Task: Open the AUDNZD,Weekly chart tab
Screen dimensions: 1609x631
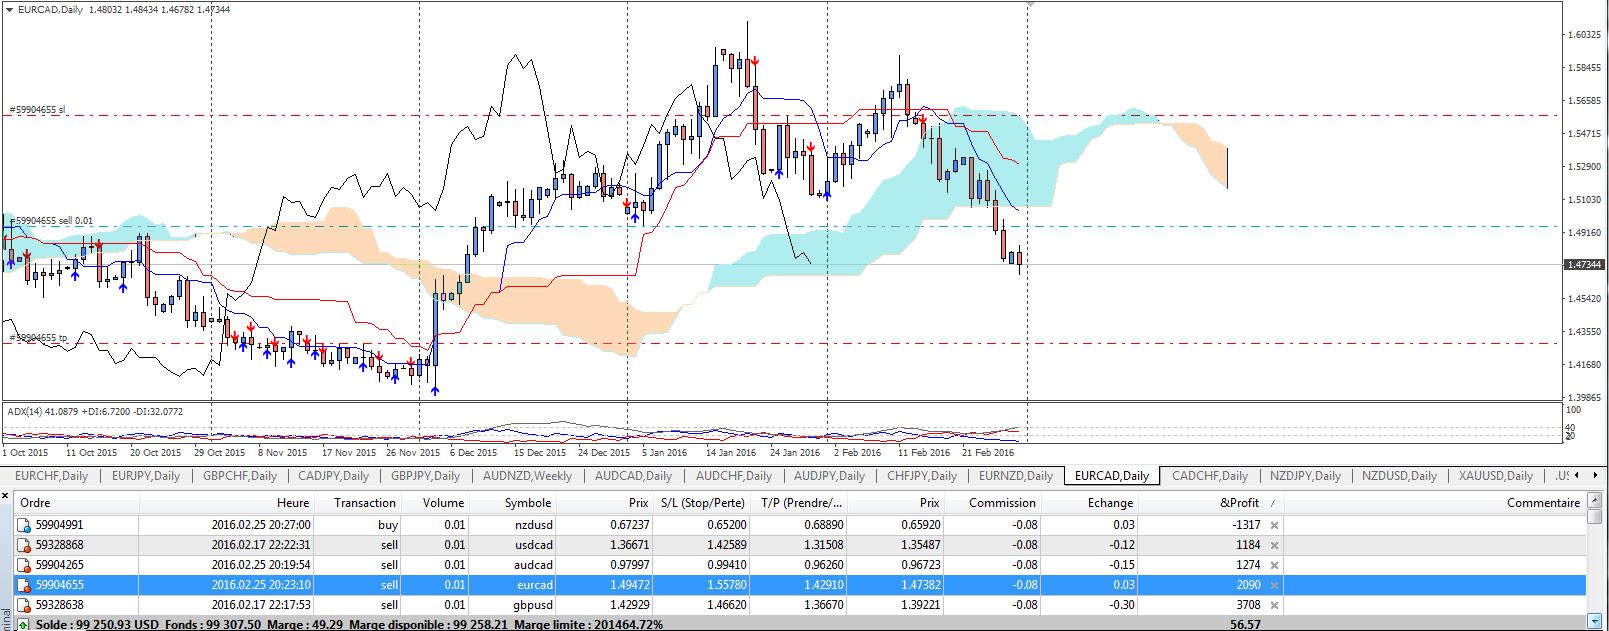Action: pos(527,476)
